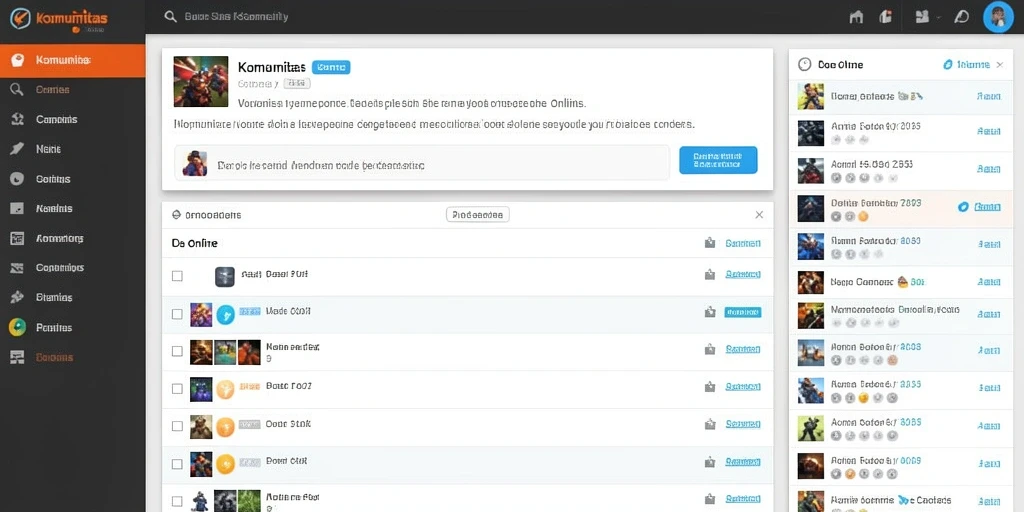Select the sidebar item with the pin-shaped icon
The image size is (1024, 512).
click(72, 149)
